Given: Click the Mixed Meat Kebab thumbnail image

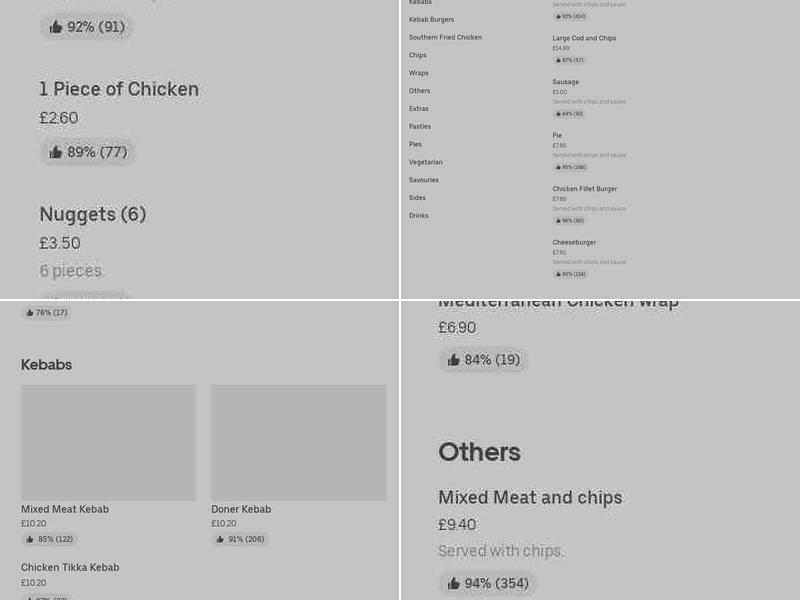Looking at the screenshot, I should [x=108, y=443].
